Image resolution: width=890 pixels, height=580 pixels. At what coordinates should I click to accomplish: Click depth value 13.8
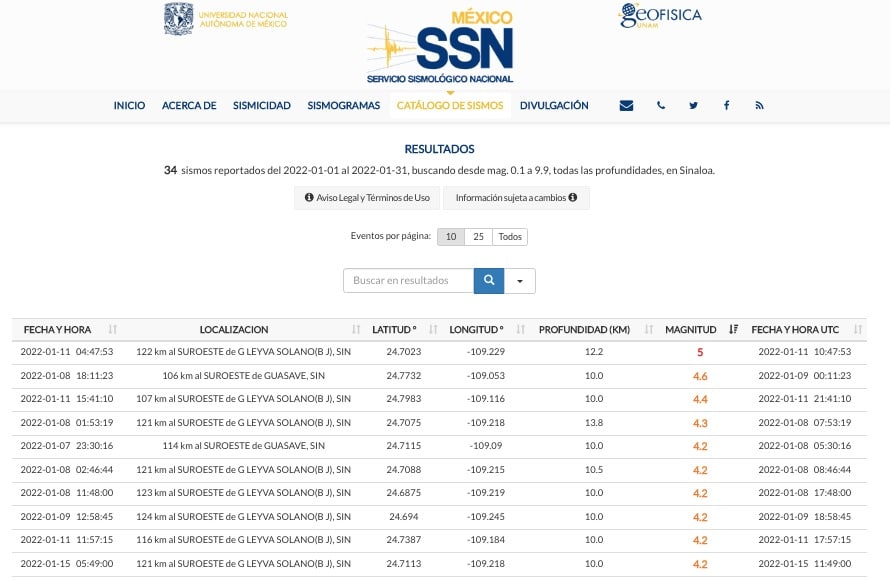click(x=594, y=423)
